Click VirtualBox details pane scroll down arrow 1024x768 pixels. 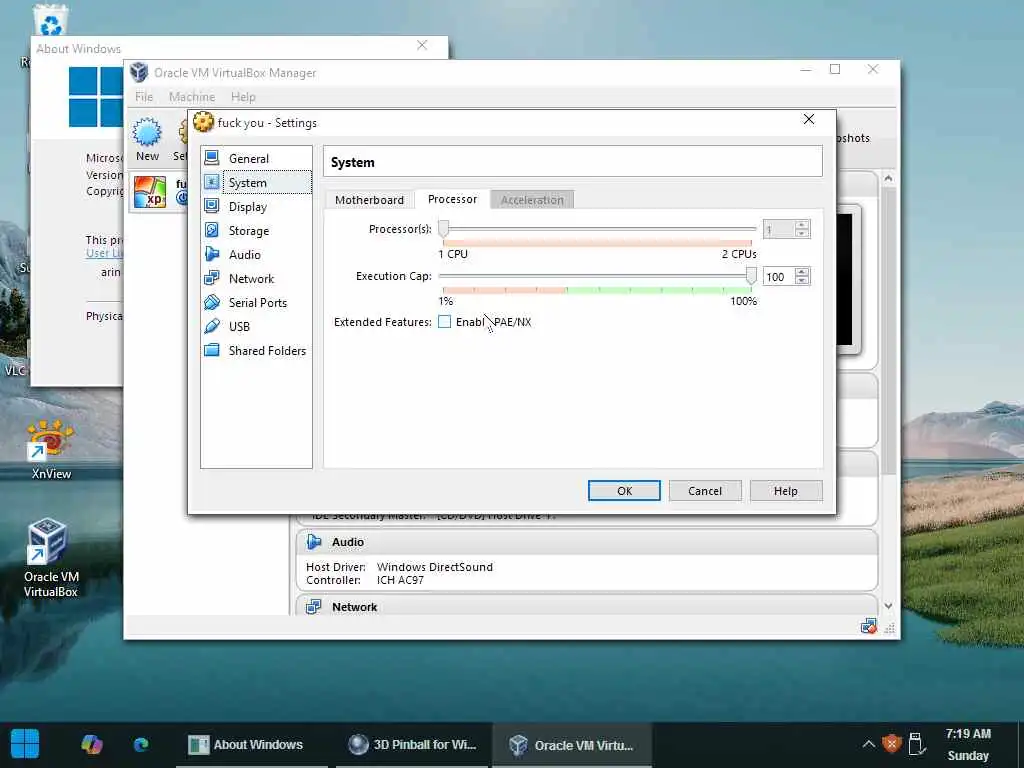pyautogui.click(x=888, y=606)
